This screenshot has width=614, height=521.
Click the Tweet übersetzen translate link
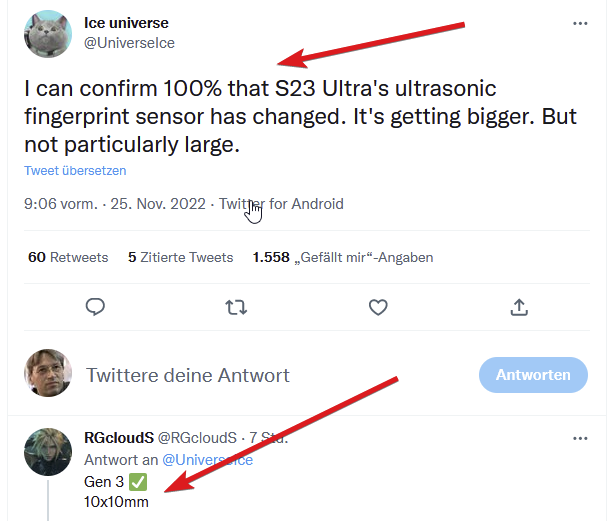[x=76, y=171]
